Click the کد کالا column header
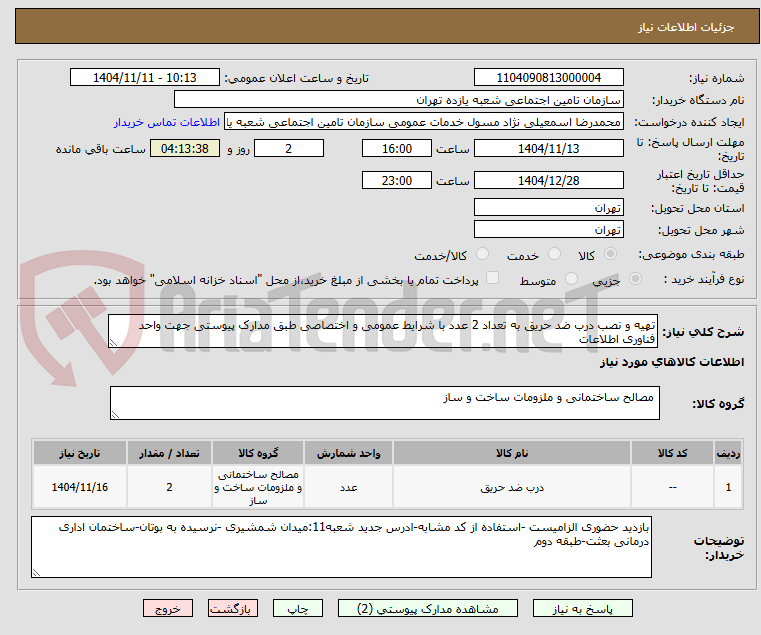Screen dimensions: 761x635 tap(672, 453)
